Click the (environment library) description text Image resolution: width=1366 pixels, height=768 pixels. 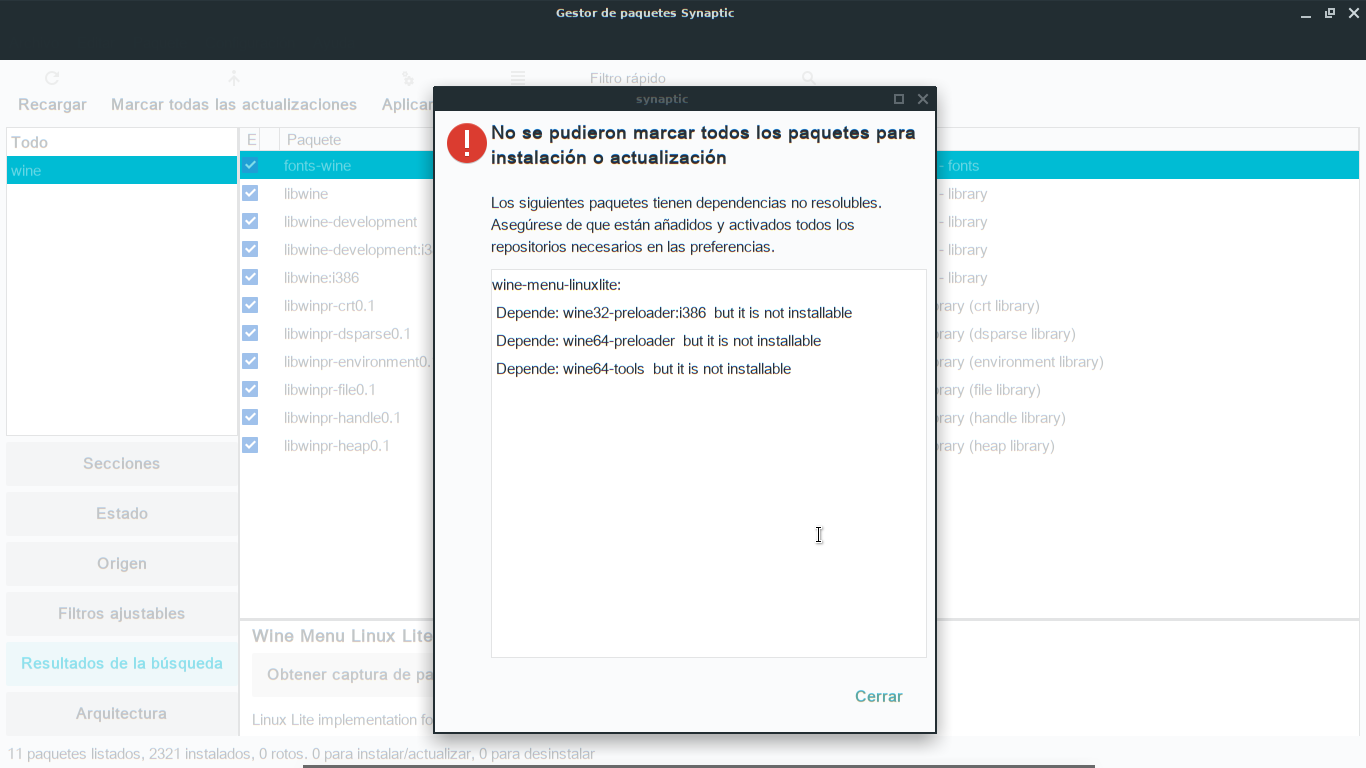coord(1036,361)
